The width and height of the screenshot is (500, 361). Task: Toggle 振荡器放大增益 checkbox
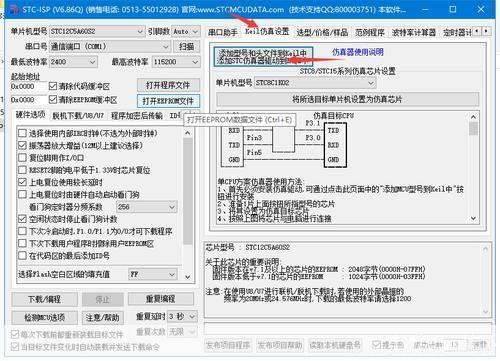click(x=22, y=145)
